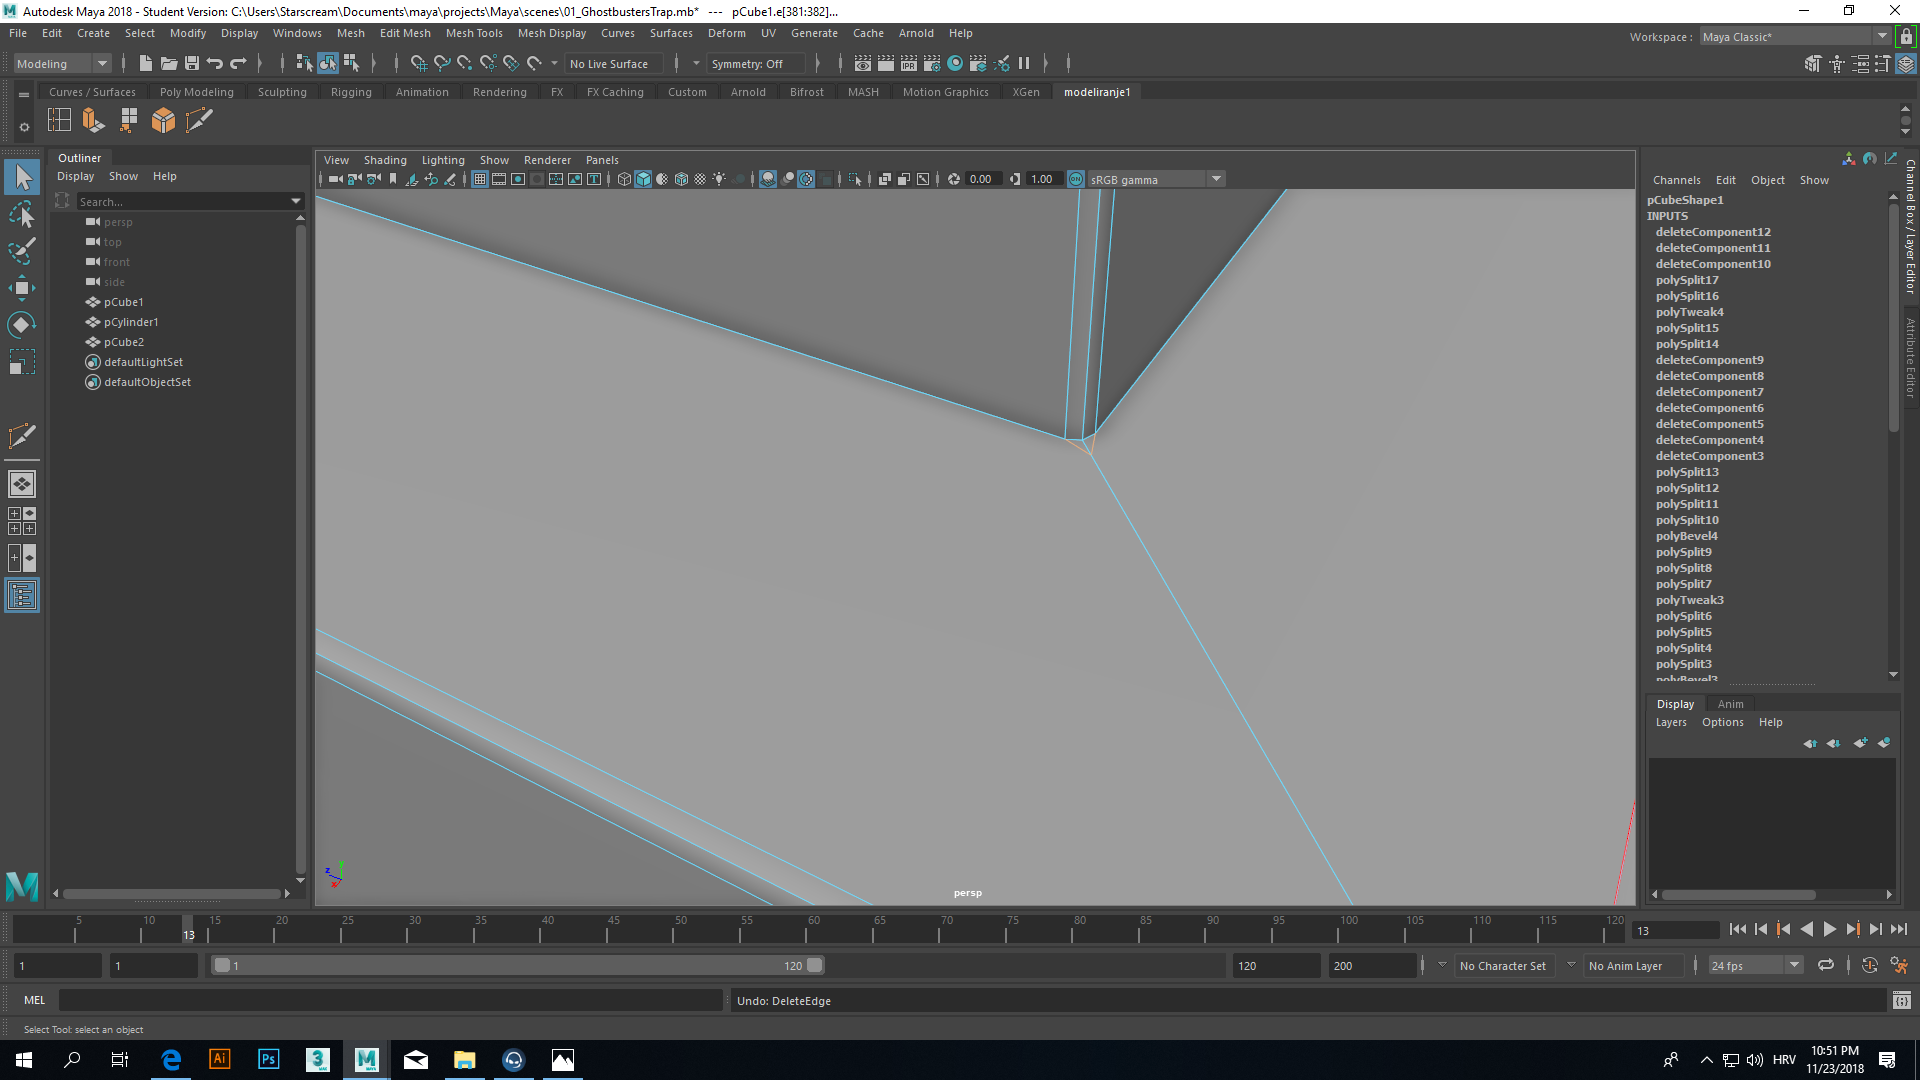Open a new scene with the file icon
Image resolution: width=1920 pixels, height=1080 pixels.
pyautogui.click(x=145, y=63)
